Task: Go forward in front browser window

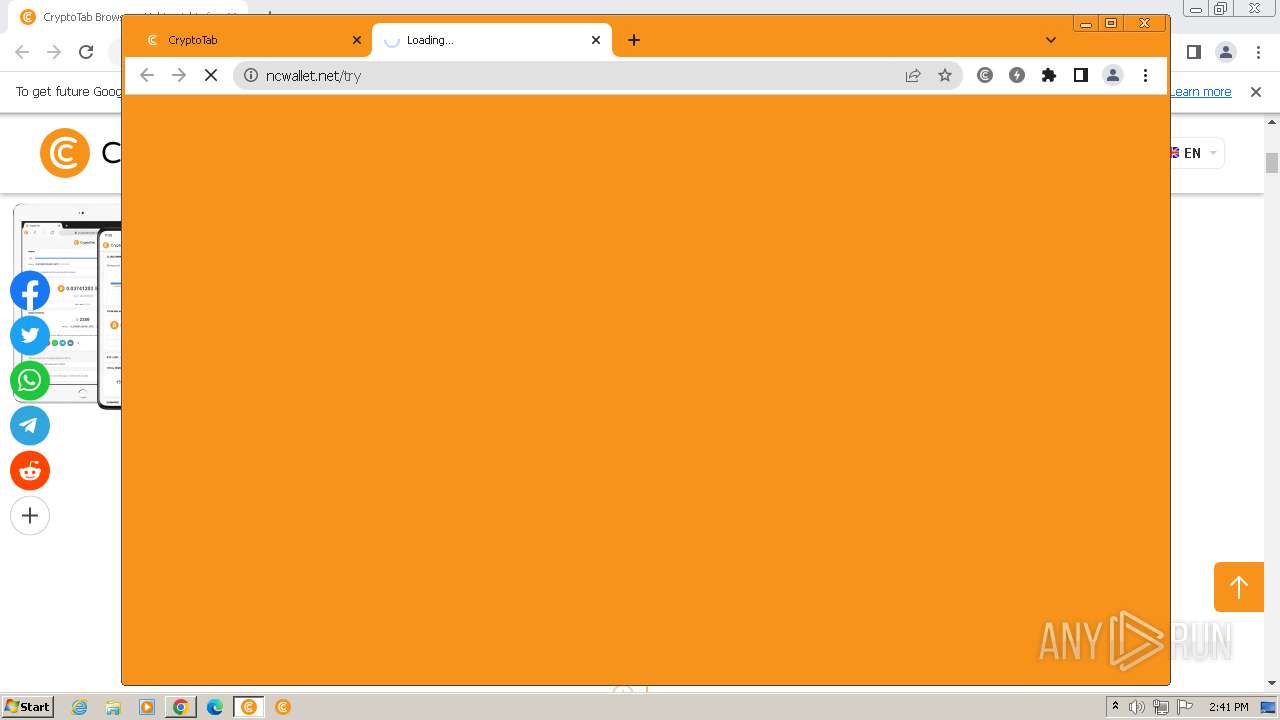Action: click(179, 75)
